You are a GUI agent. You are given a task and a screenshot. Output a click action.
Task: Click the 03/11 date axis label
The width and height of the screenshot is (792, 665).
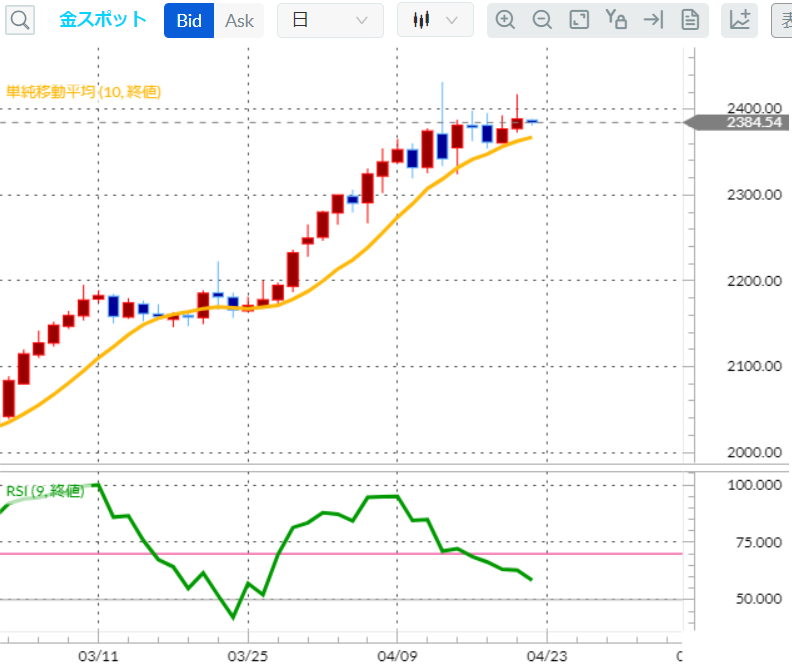98,656
